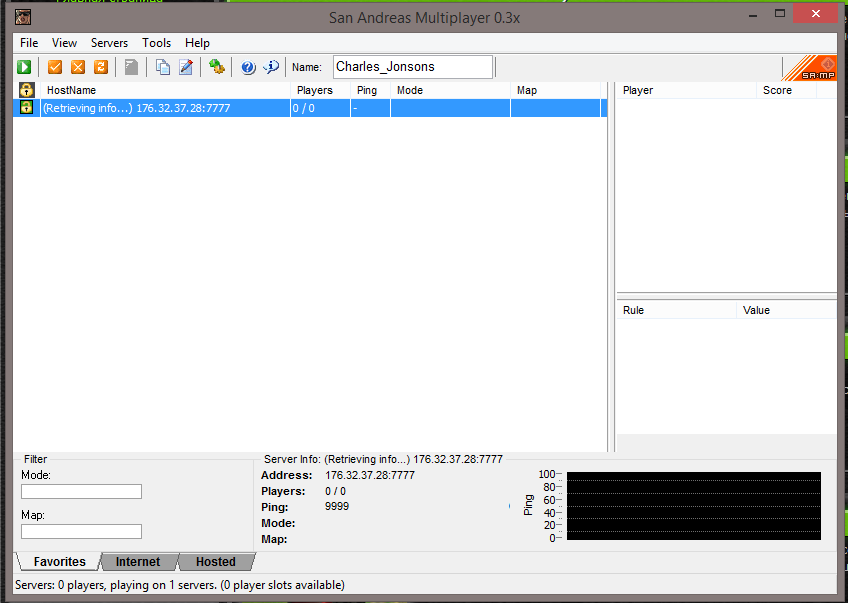Open Settings with the green gears icon
848x603 pixels.
pos(217,67)
